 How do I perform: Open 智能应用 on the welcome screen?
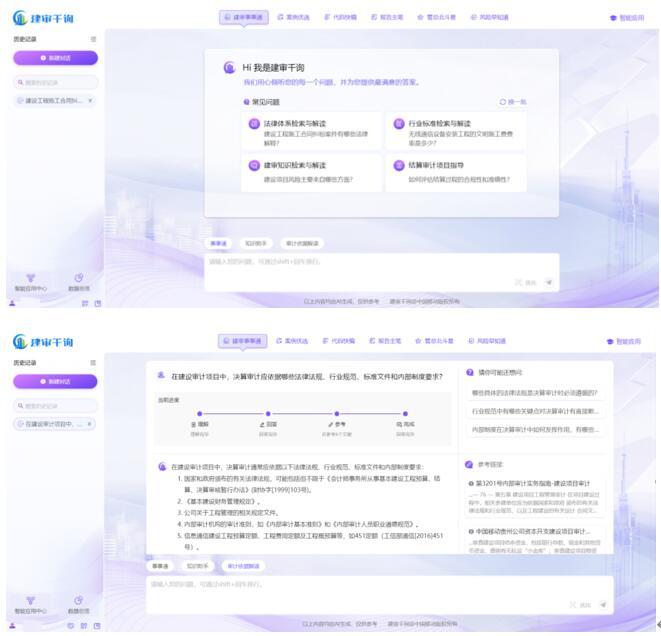pos(627,18)
